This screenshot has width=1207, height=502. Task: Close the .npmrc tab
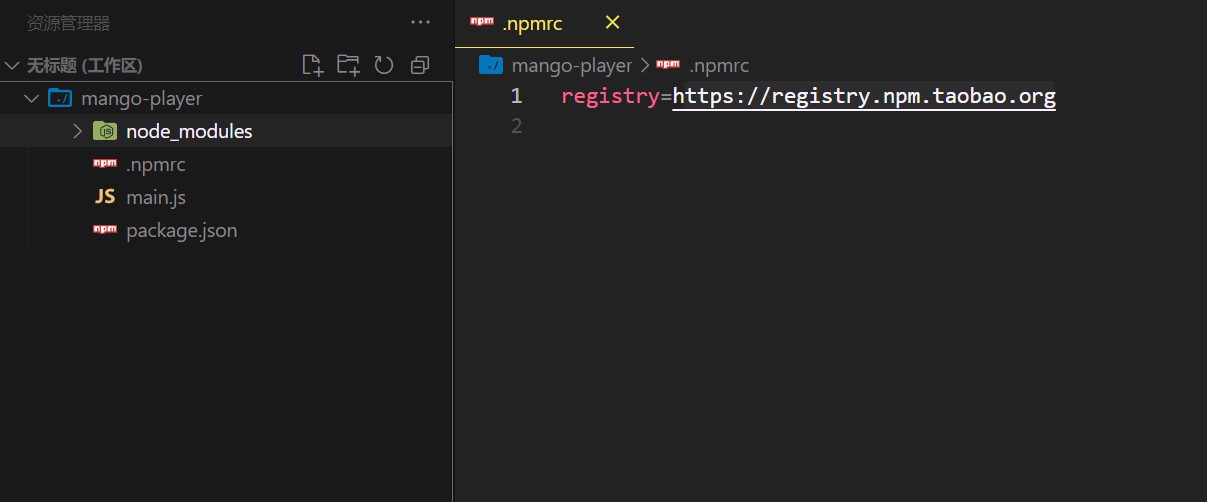(x=613, y=23)
